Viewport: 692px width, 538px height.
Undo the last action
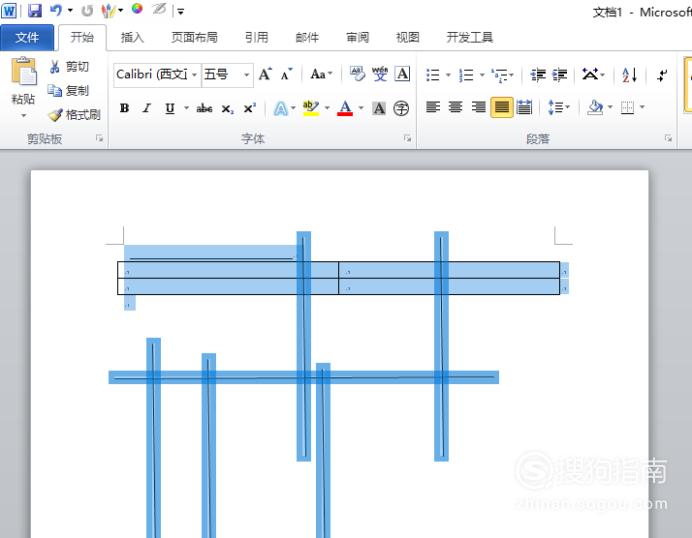click(56, 10)
